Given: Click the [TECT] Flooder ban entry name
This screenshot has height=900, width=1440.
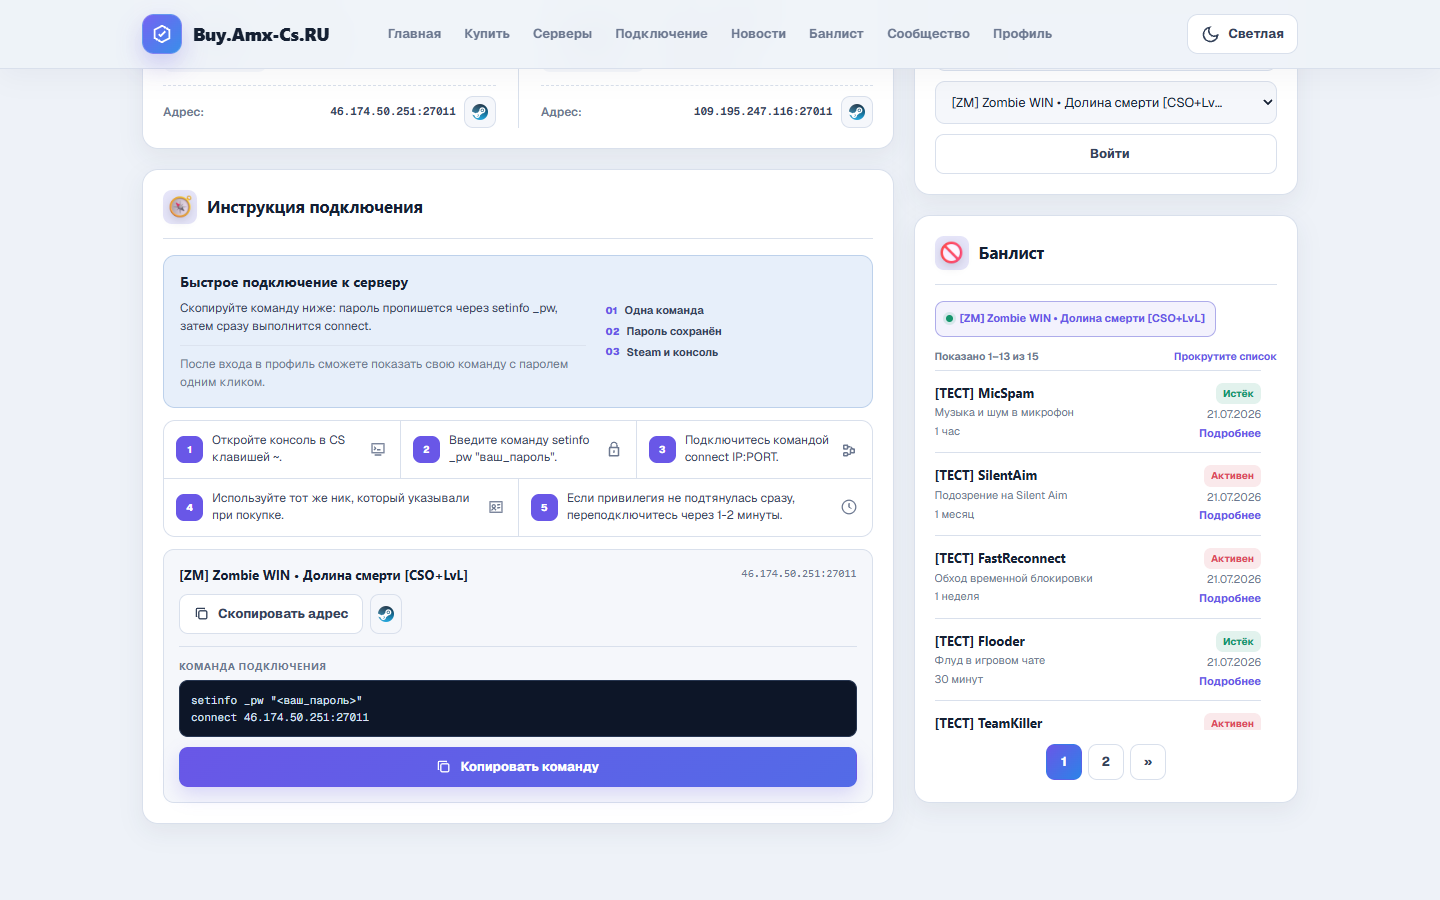Looking at the screenshot, I should click(980, 642).
